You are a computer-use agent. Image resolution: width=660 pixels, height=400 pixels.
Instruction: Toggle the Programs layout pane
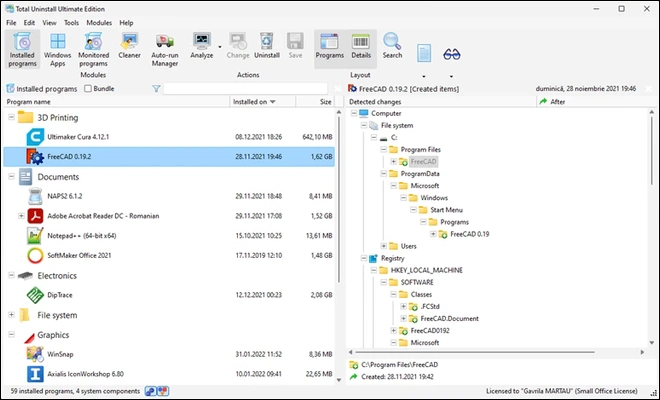click(x=329, y=46)
